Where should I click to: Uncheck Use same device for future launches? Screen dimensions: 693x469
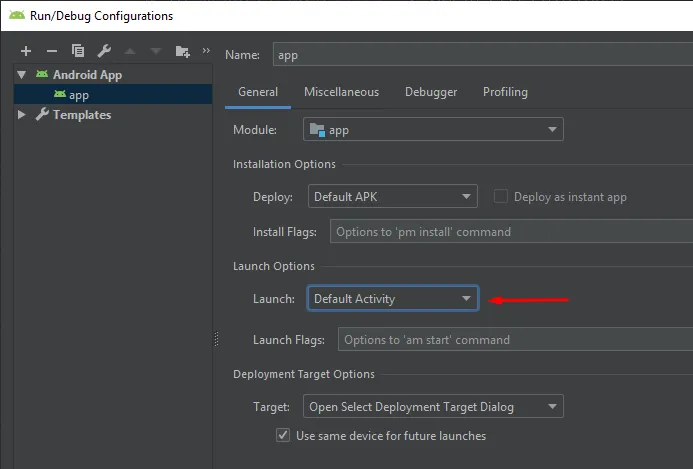pos(283,436)
